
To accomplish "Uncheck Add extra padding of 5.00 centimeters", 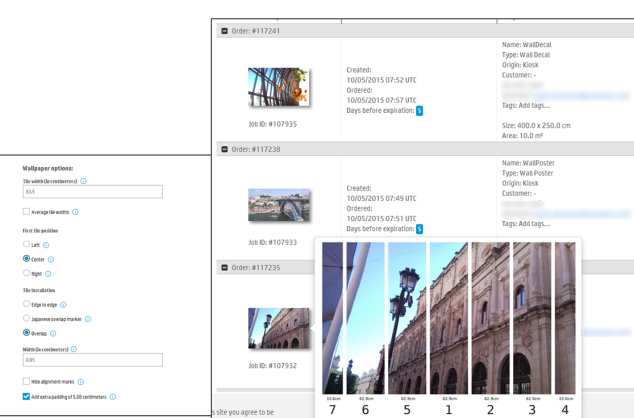I will pyautogui.click(x=26, y=397).
